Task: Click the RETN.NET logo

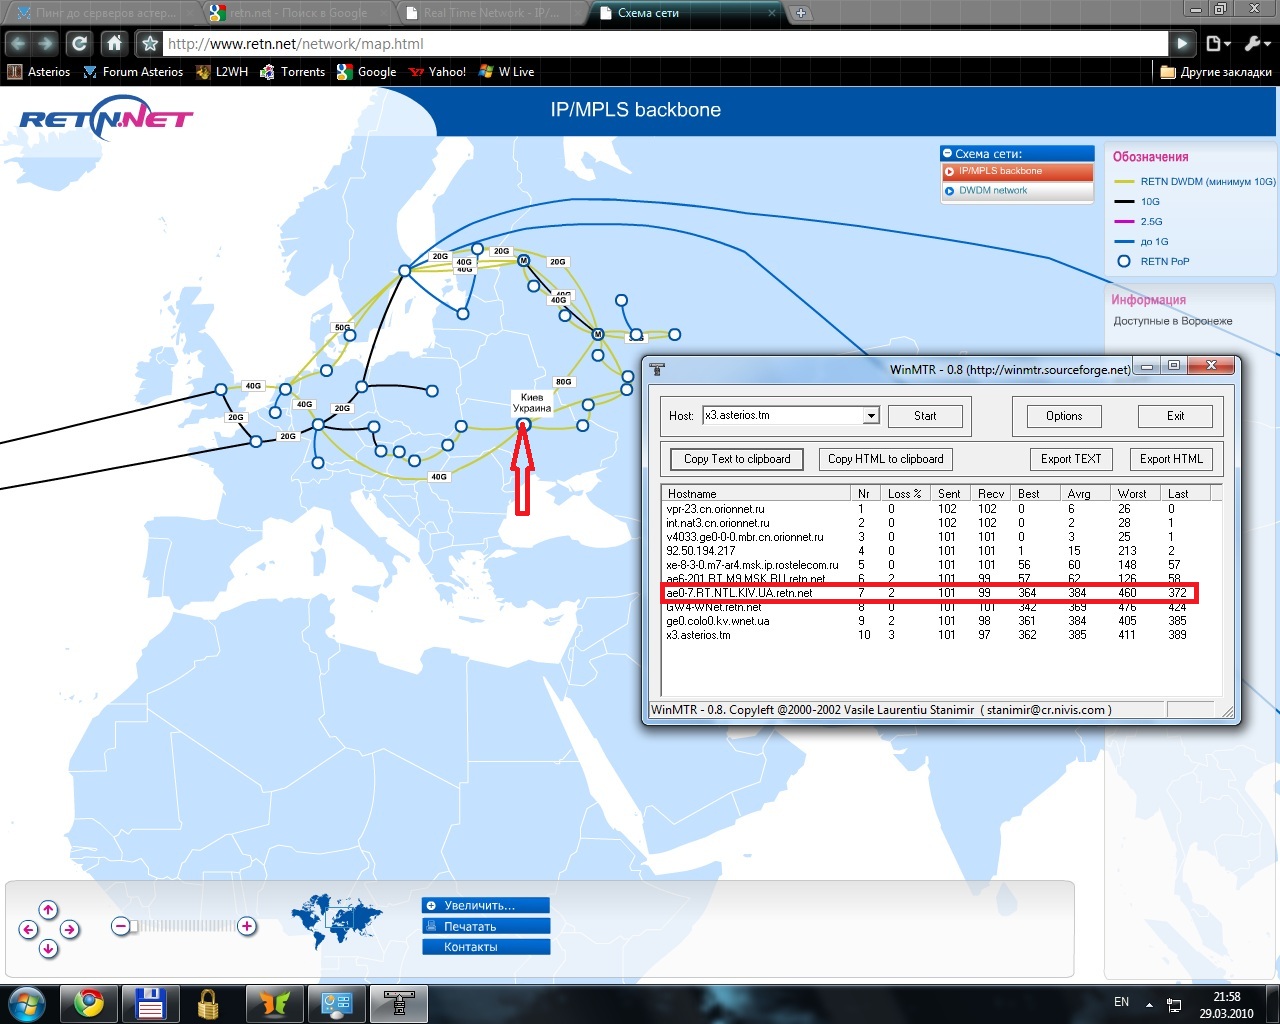Action: 106,117
